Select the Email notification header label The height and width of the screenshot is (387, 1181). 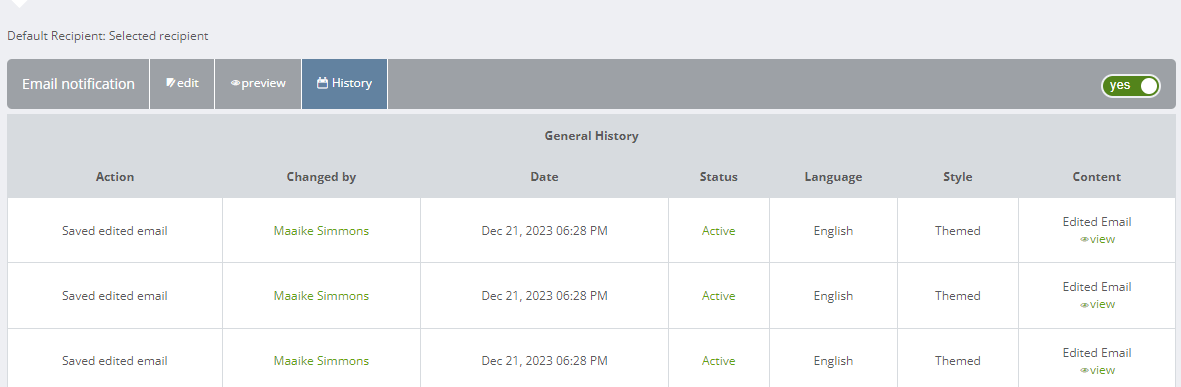pos(78,84)
